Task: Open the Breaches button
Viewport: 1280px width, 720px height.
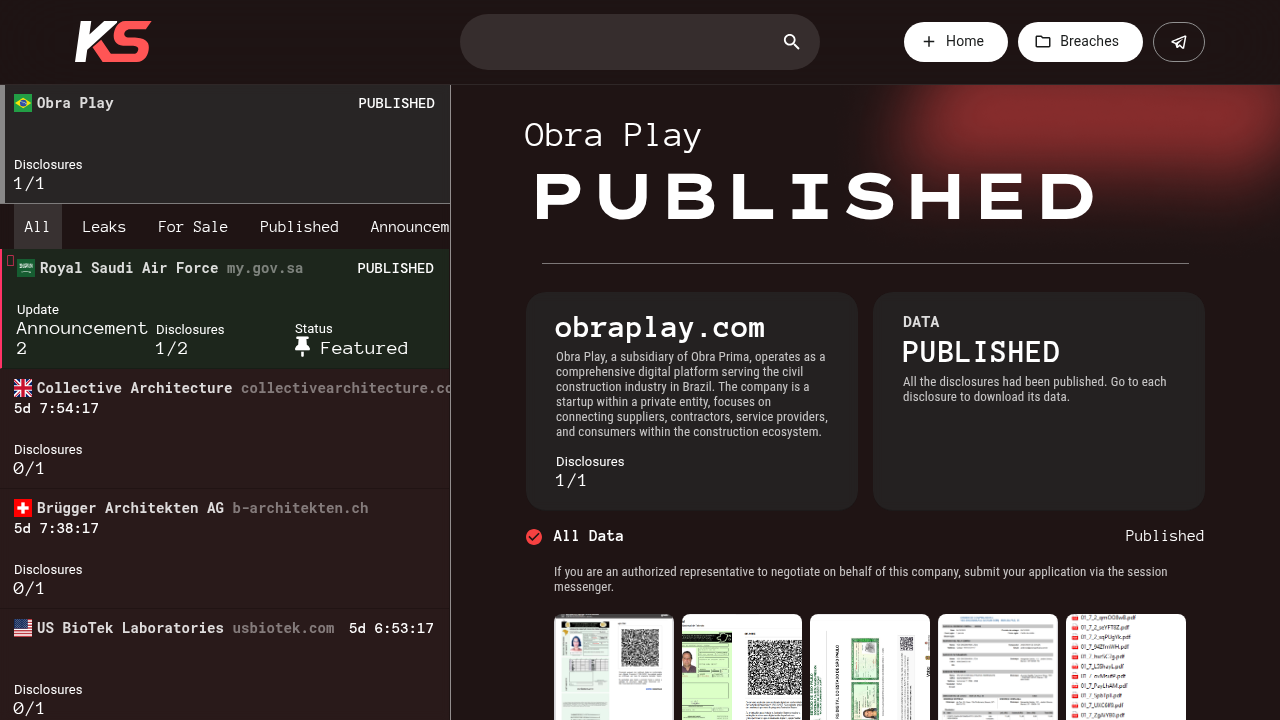Action: [x=1080, y=42]
